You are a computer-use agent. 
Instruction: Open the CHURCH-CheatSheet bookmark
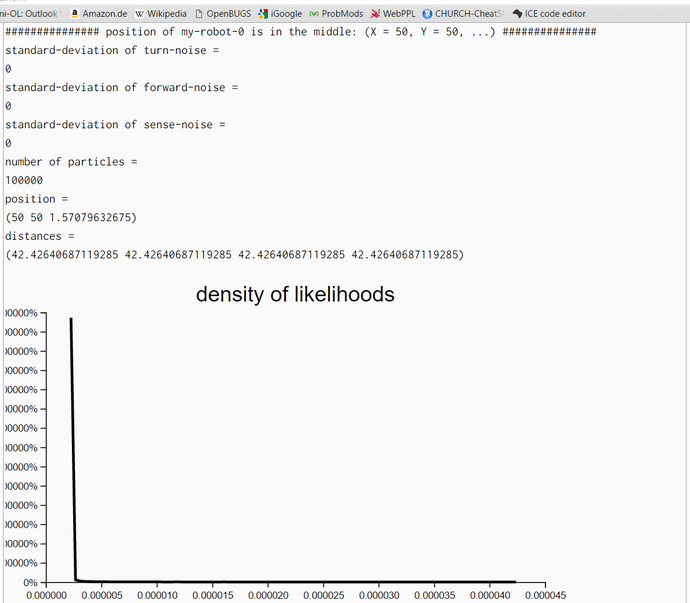click(463, 14)
